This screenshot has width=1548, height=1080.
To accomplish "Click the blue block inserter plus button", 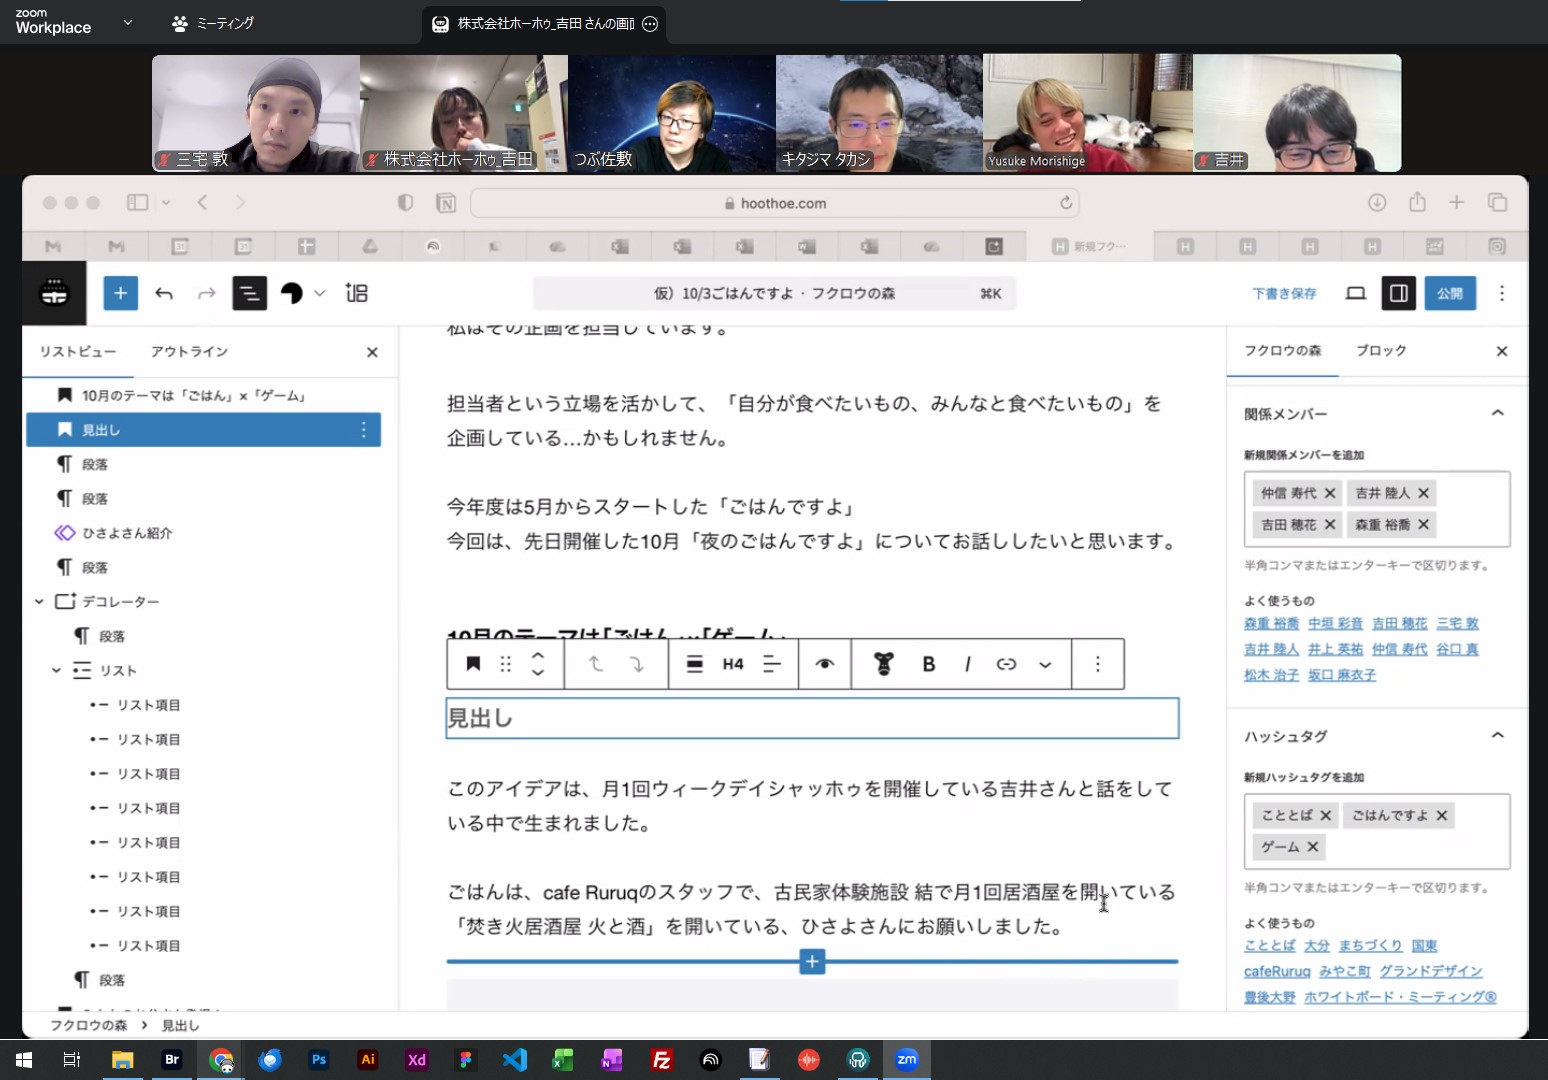I will (x=120, y=293).
